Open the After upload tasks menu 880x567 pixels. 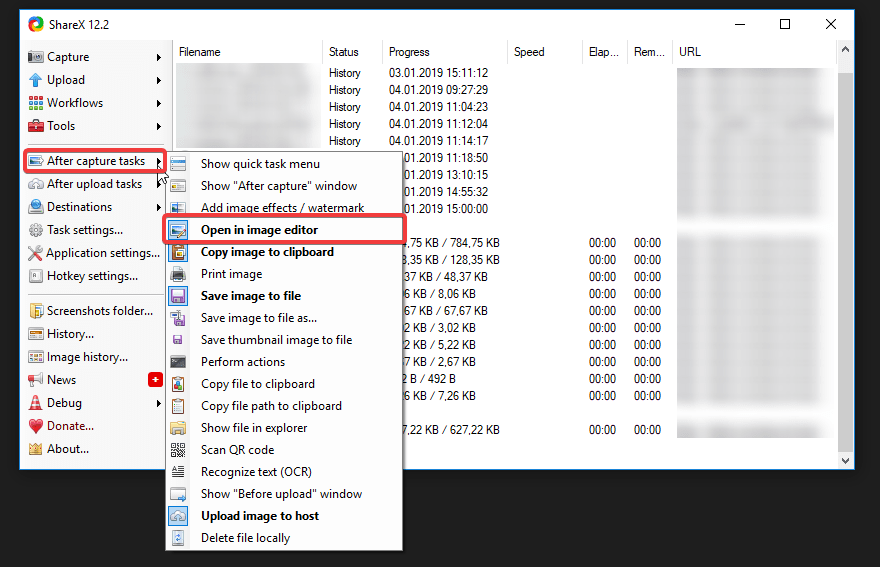pos(95,184)
